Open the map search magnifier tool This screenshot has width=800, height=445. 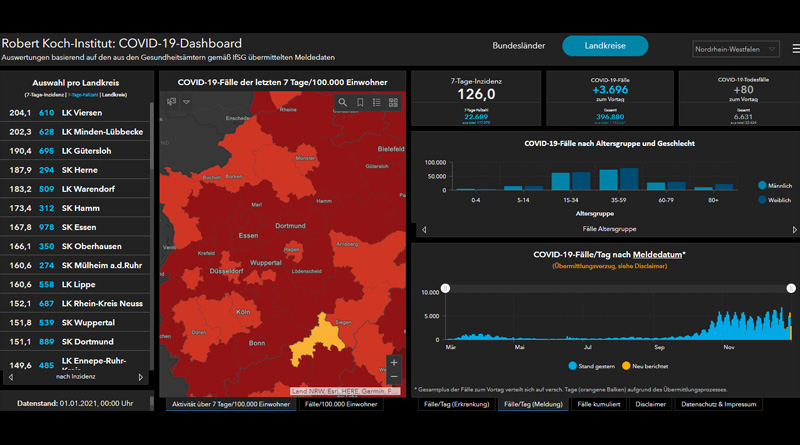pos(343,103)
